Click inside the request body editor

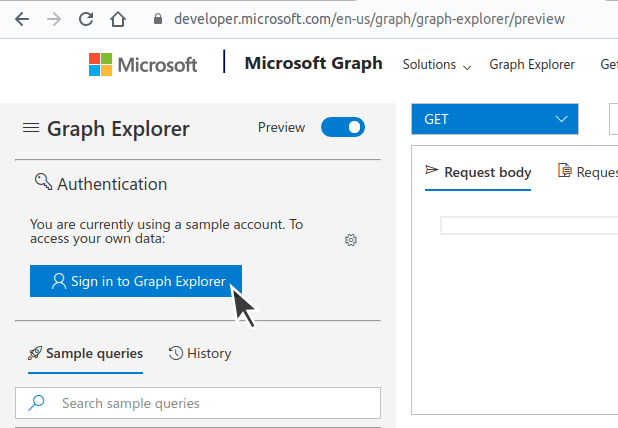click(529, 225)
